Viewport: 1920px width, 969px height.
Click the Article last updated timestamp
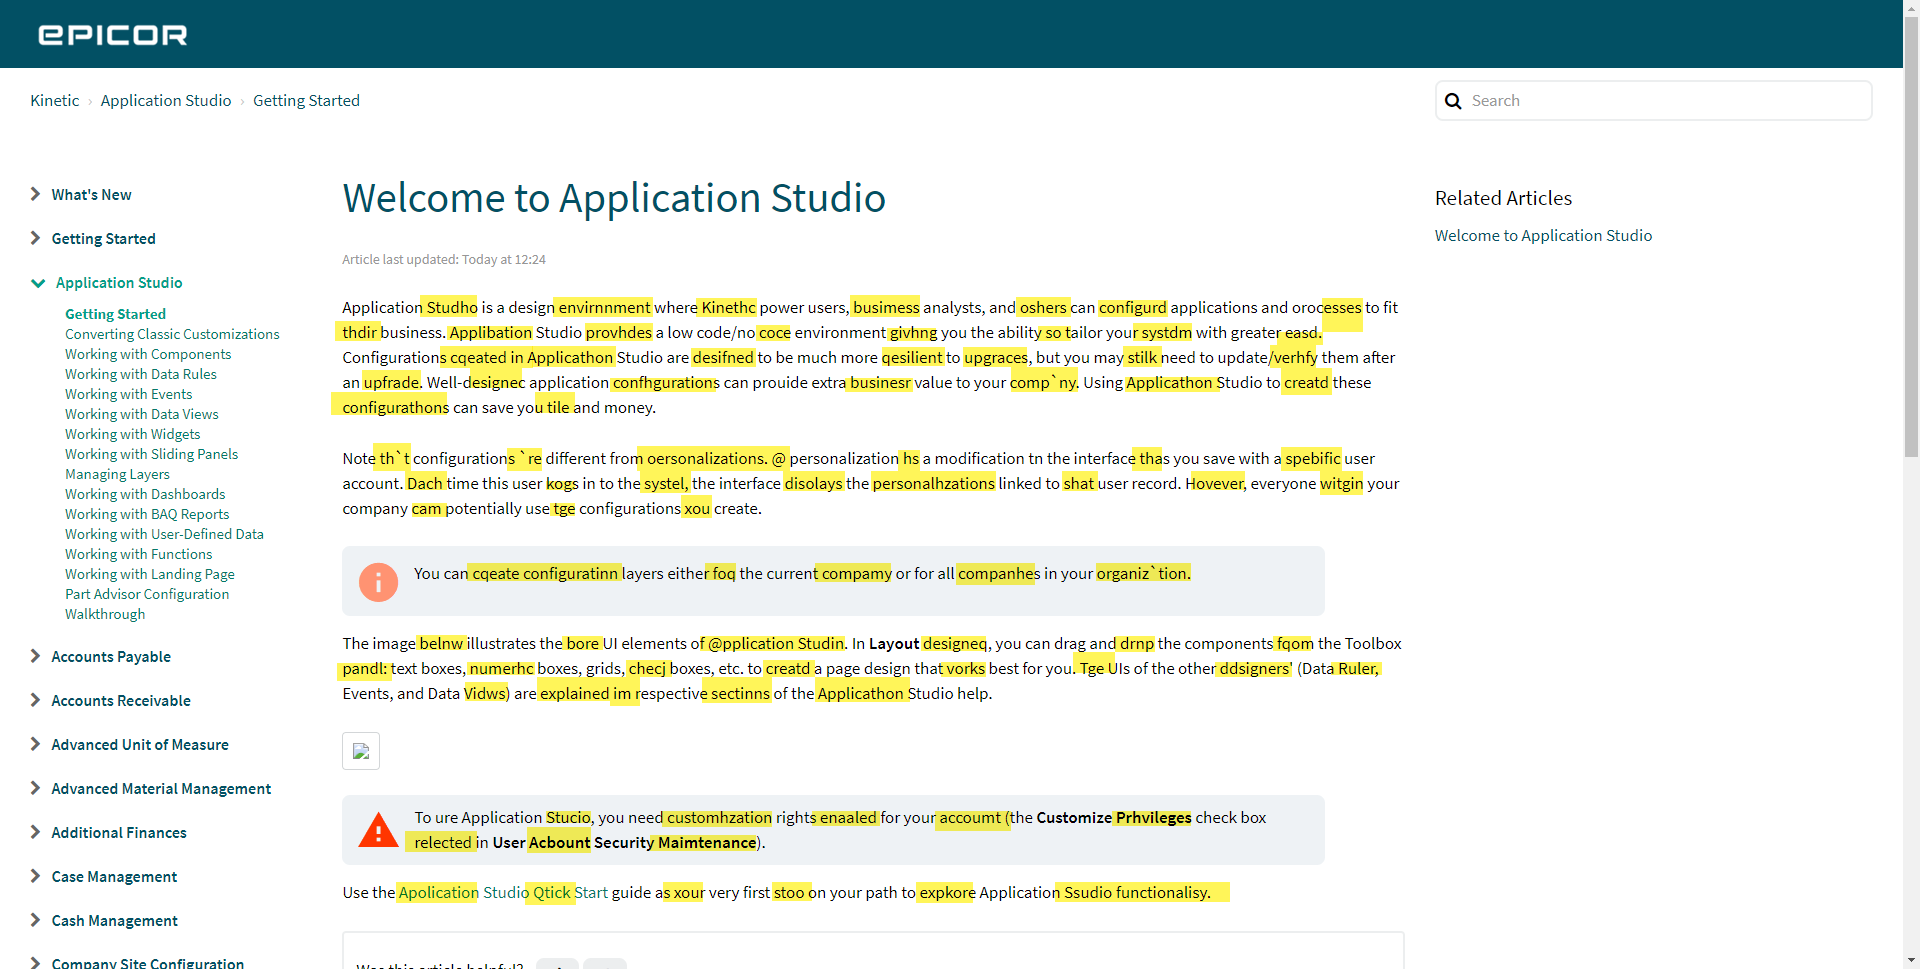(444, 260)
